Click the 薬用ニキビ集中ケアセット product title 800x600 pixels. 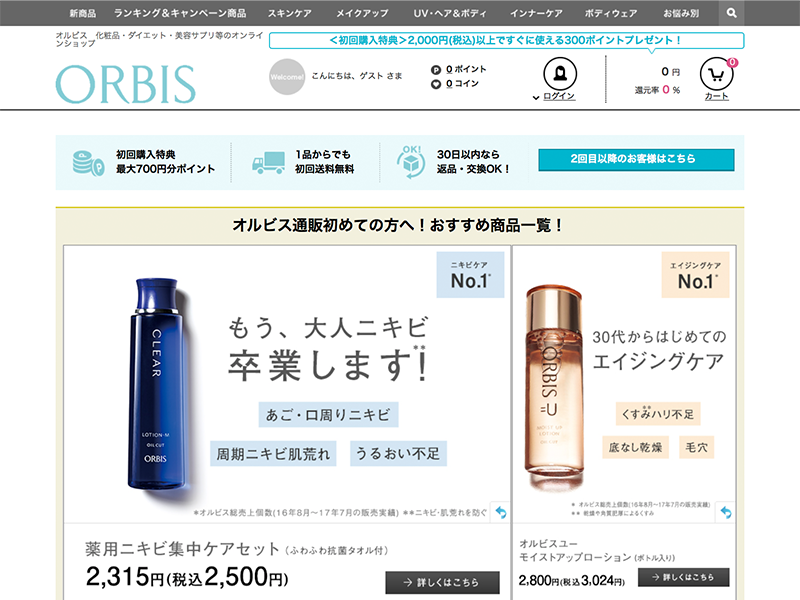point(182,549)
